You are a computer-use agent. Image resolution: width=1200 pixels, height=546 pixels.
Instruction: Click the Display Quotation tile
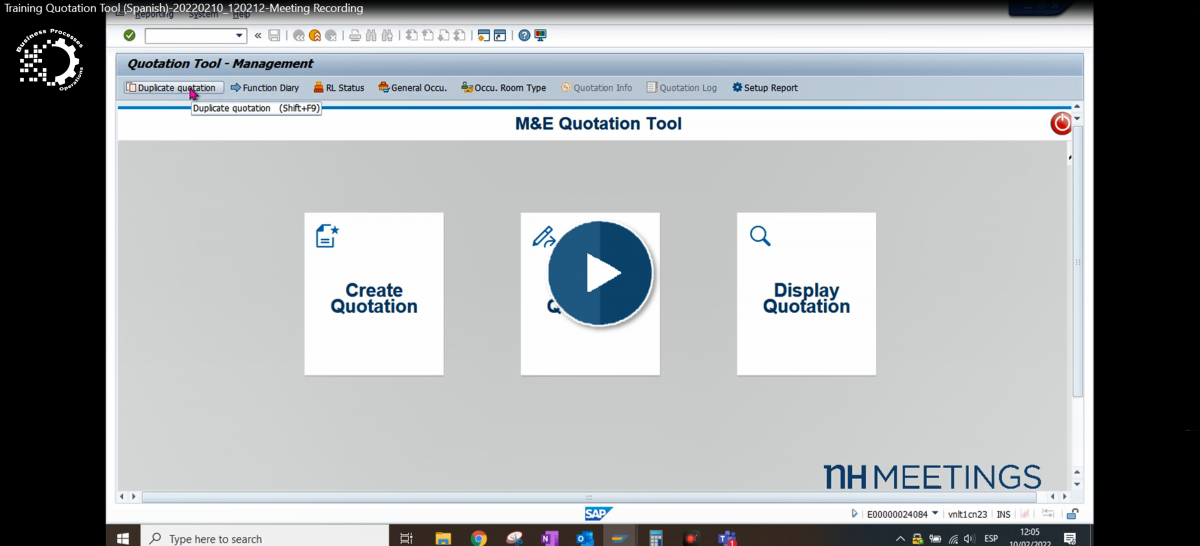click(x=806, y=294)
